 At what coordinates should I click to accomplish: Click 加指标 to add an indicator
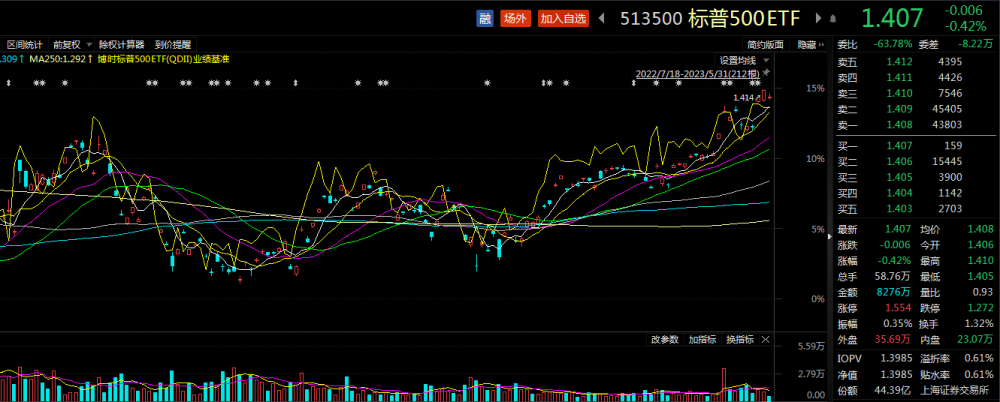[x=702, y=340]
